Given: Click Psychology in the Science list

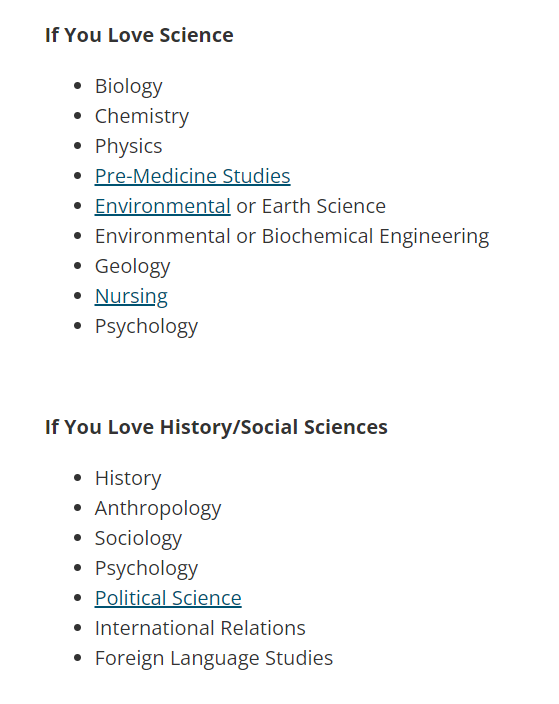Looking at the screenshot, I should pyautogui.click(x=146, y=326).
